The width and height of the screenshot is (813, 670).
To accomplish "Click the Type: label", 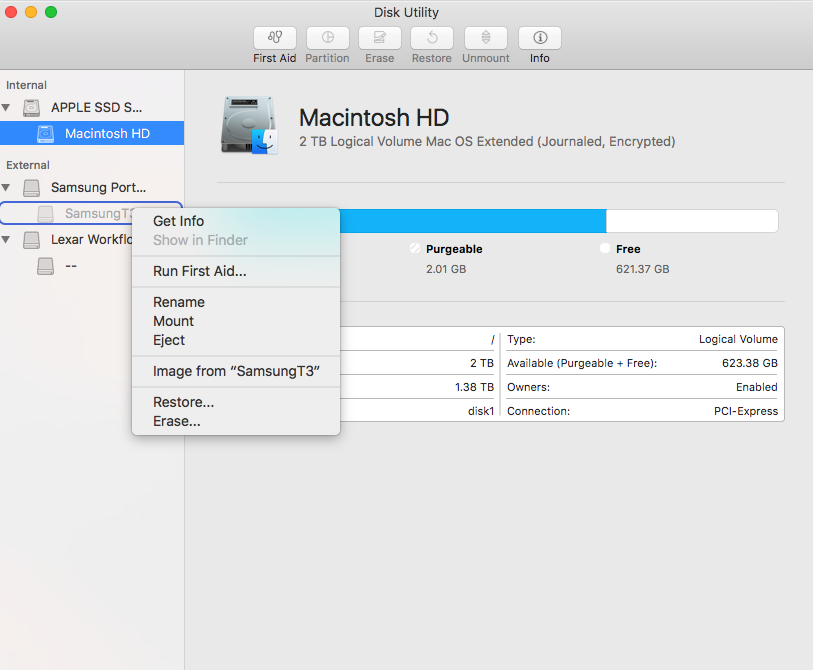I will tap(521, 340).
